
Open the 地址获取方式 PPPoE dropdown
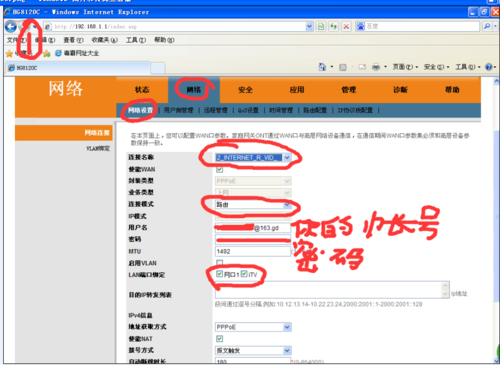tap(253, 327)
